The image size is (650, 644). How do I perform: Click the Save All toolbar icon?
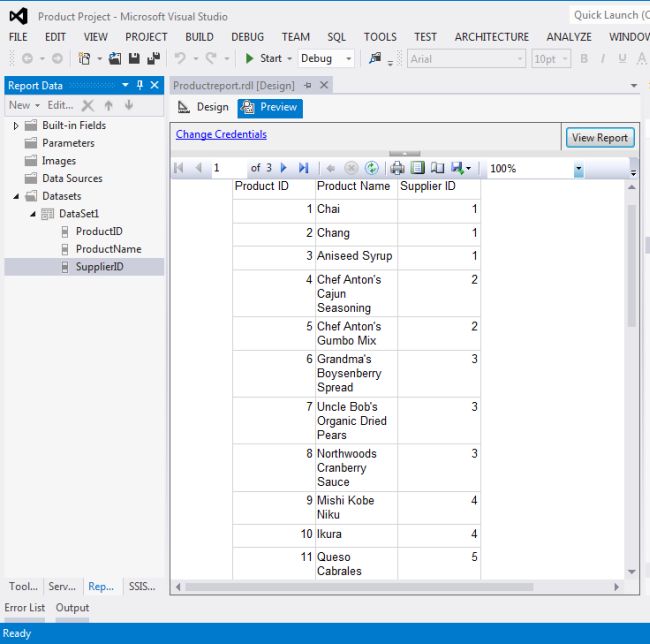pos(153,59)
